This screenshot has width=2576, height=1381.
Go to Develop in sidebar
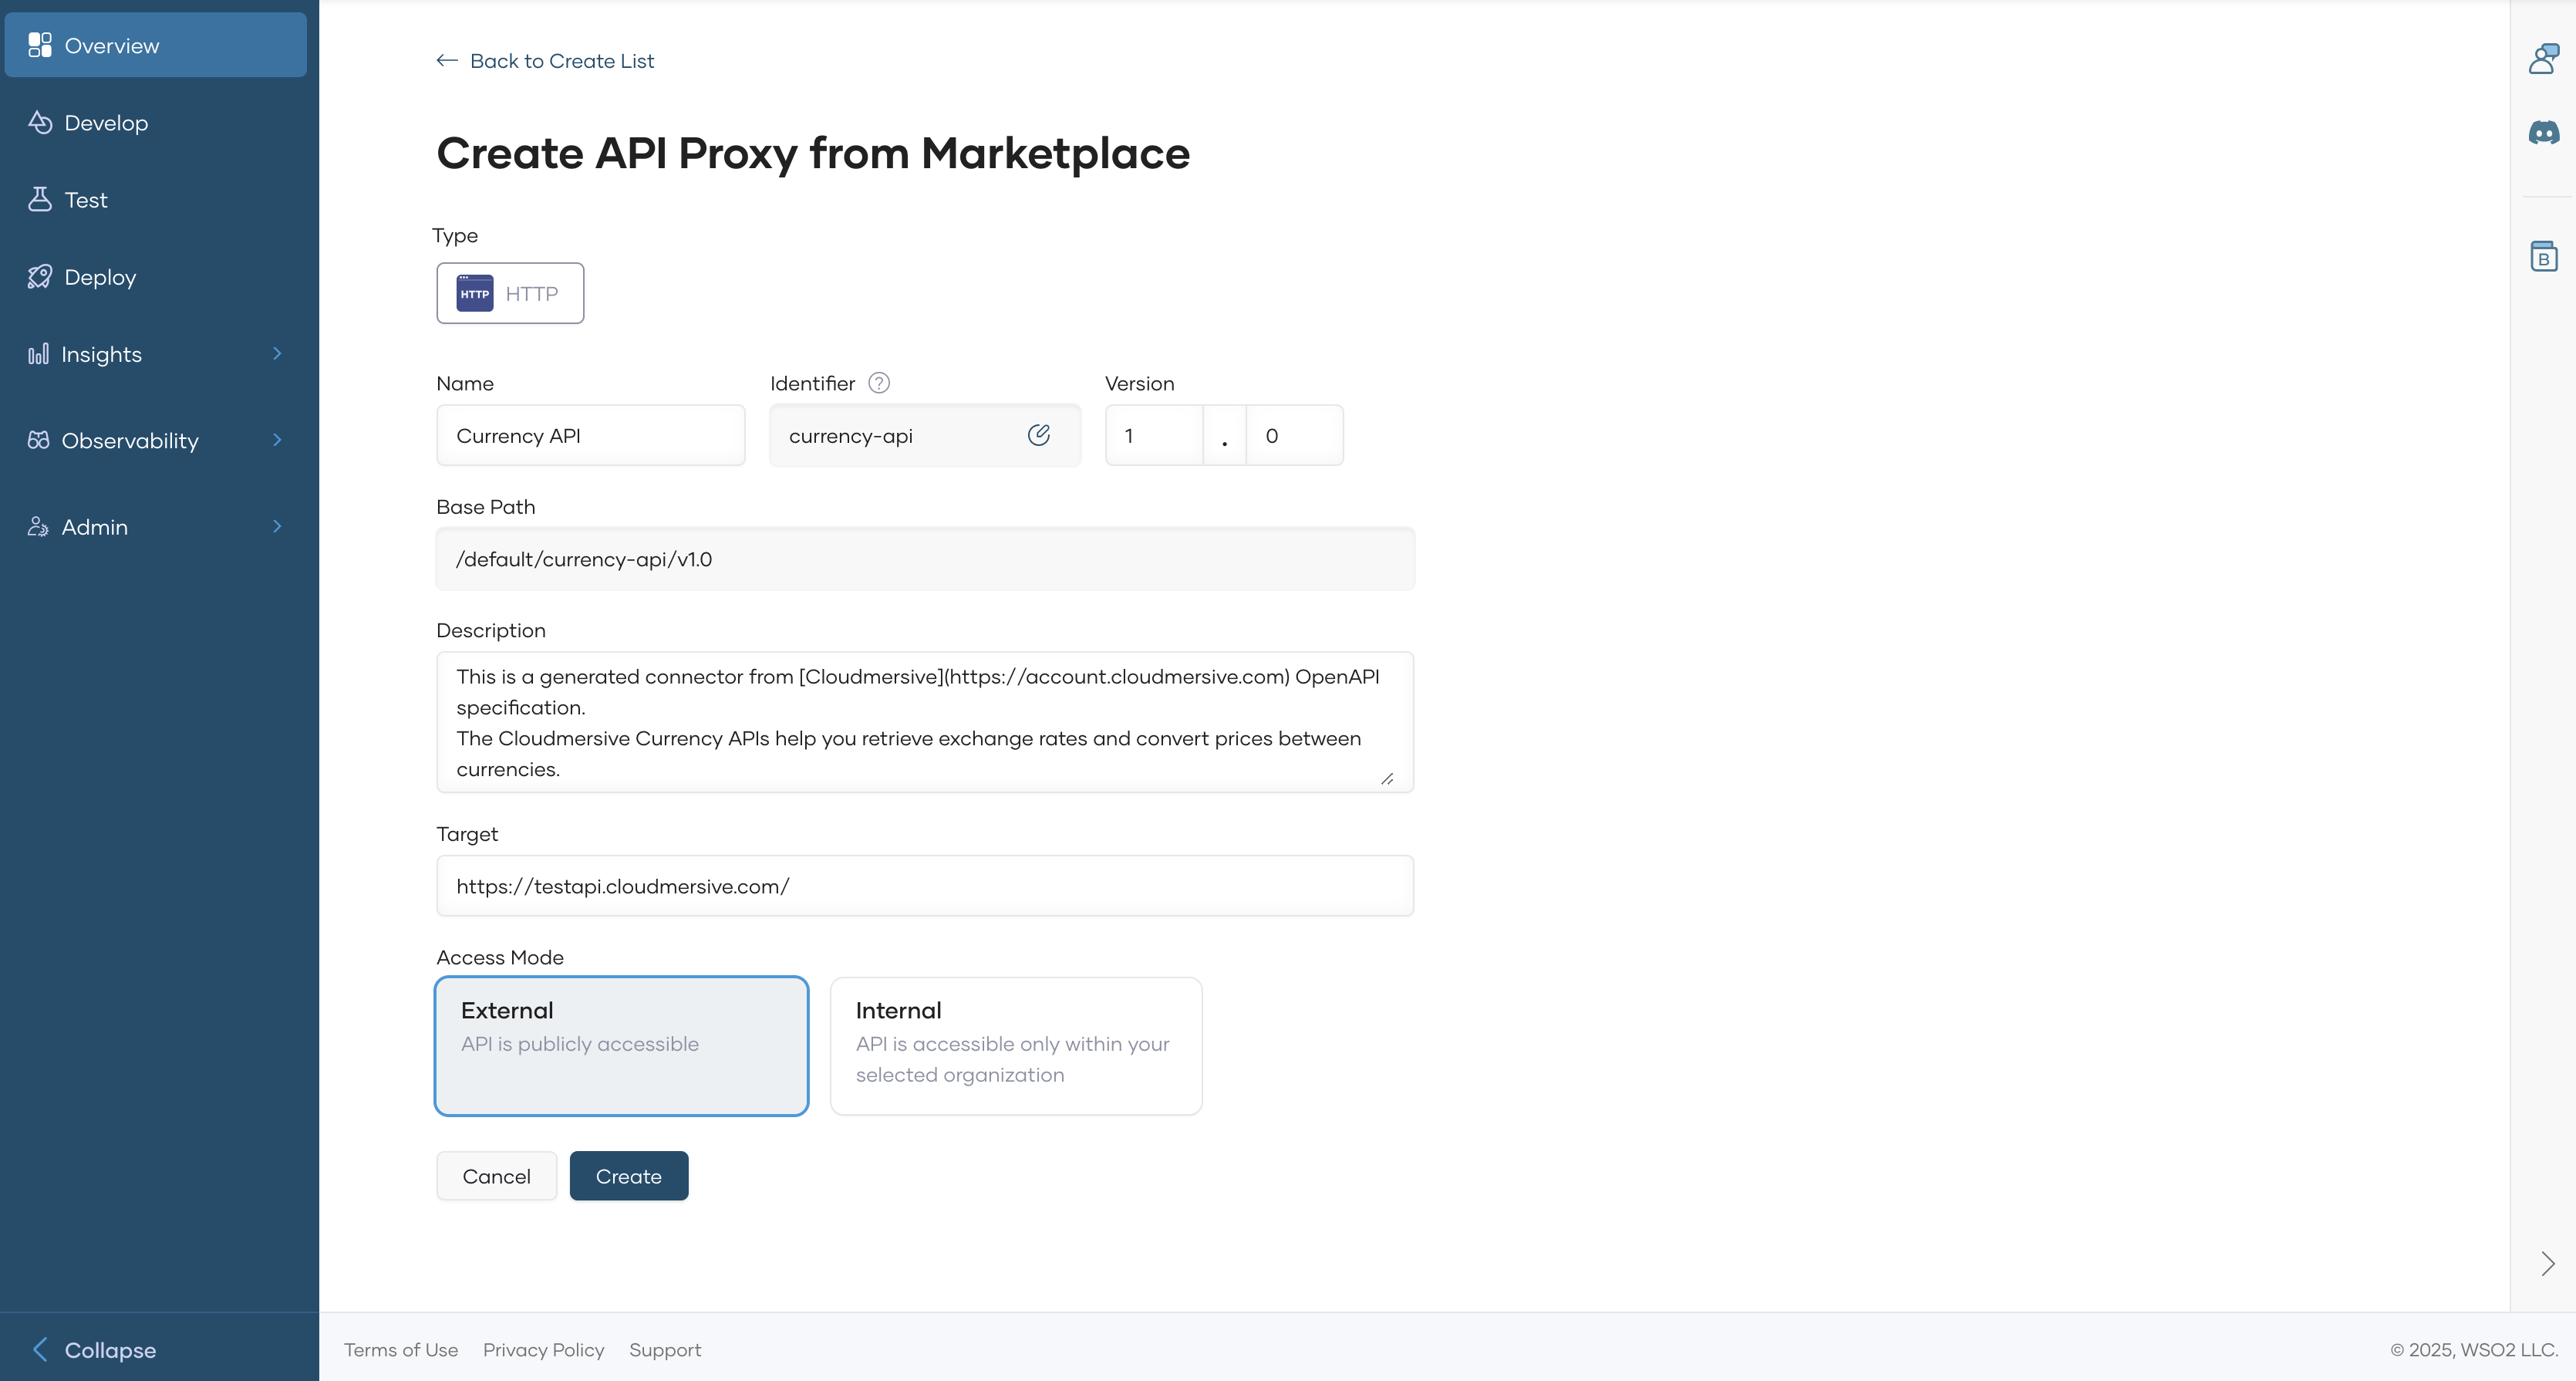105,123
